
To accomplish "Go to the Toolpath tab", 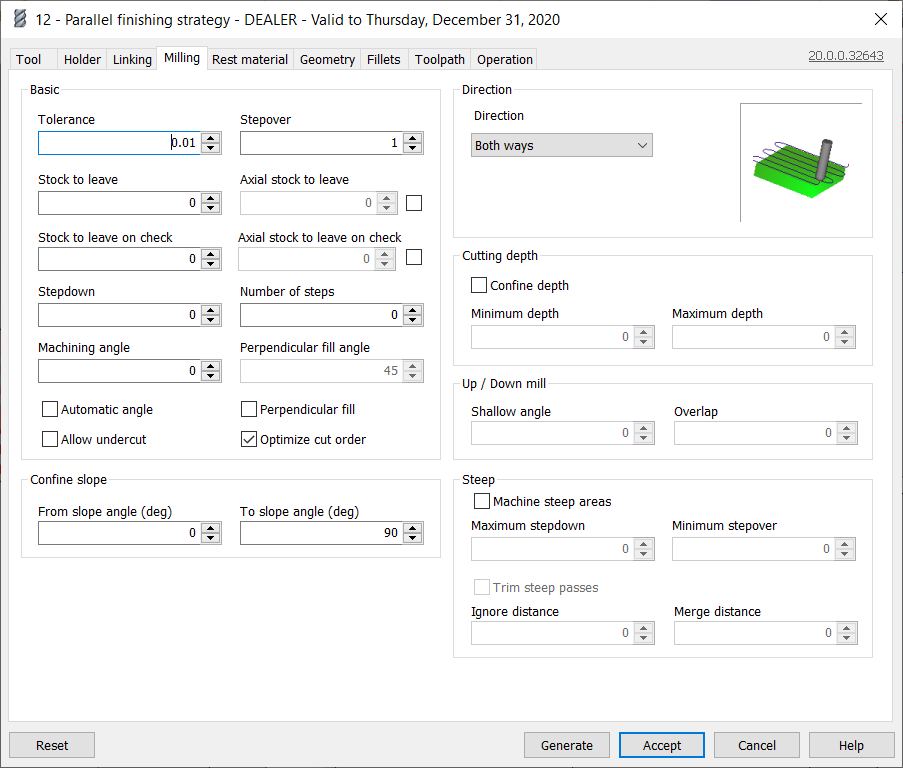I will [x=440, y=60].
